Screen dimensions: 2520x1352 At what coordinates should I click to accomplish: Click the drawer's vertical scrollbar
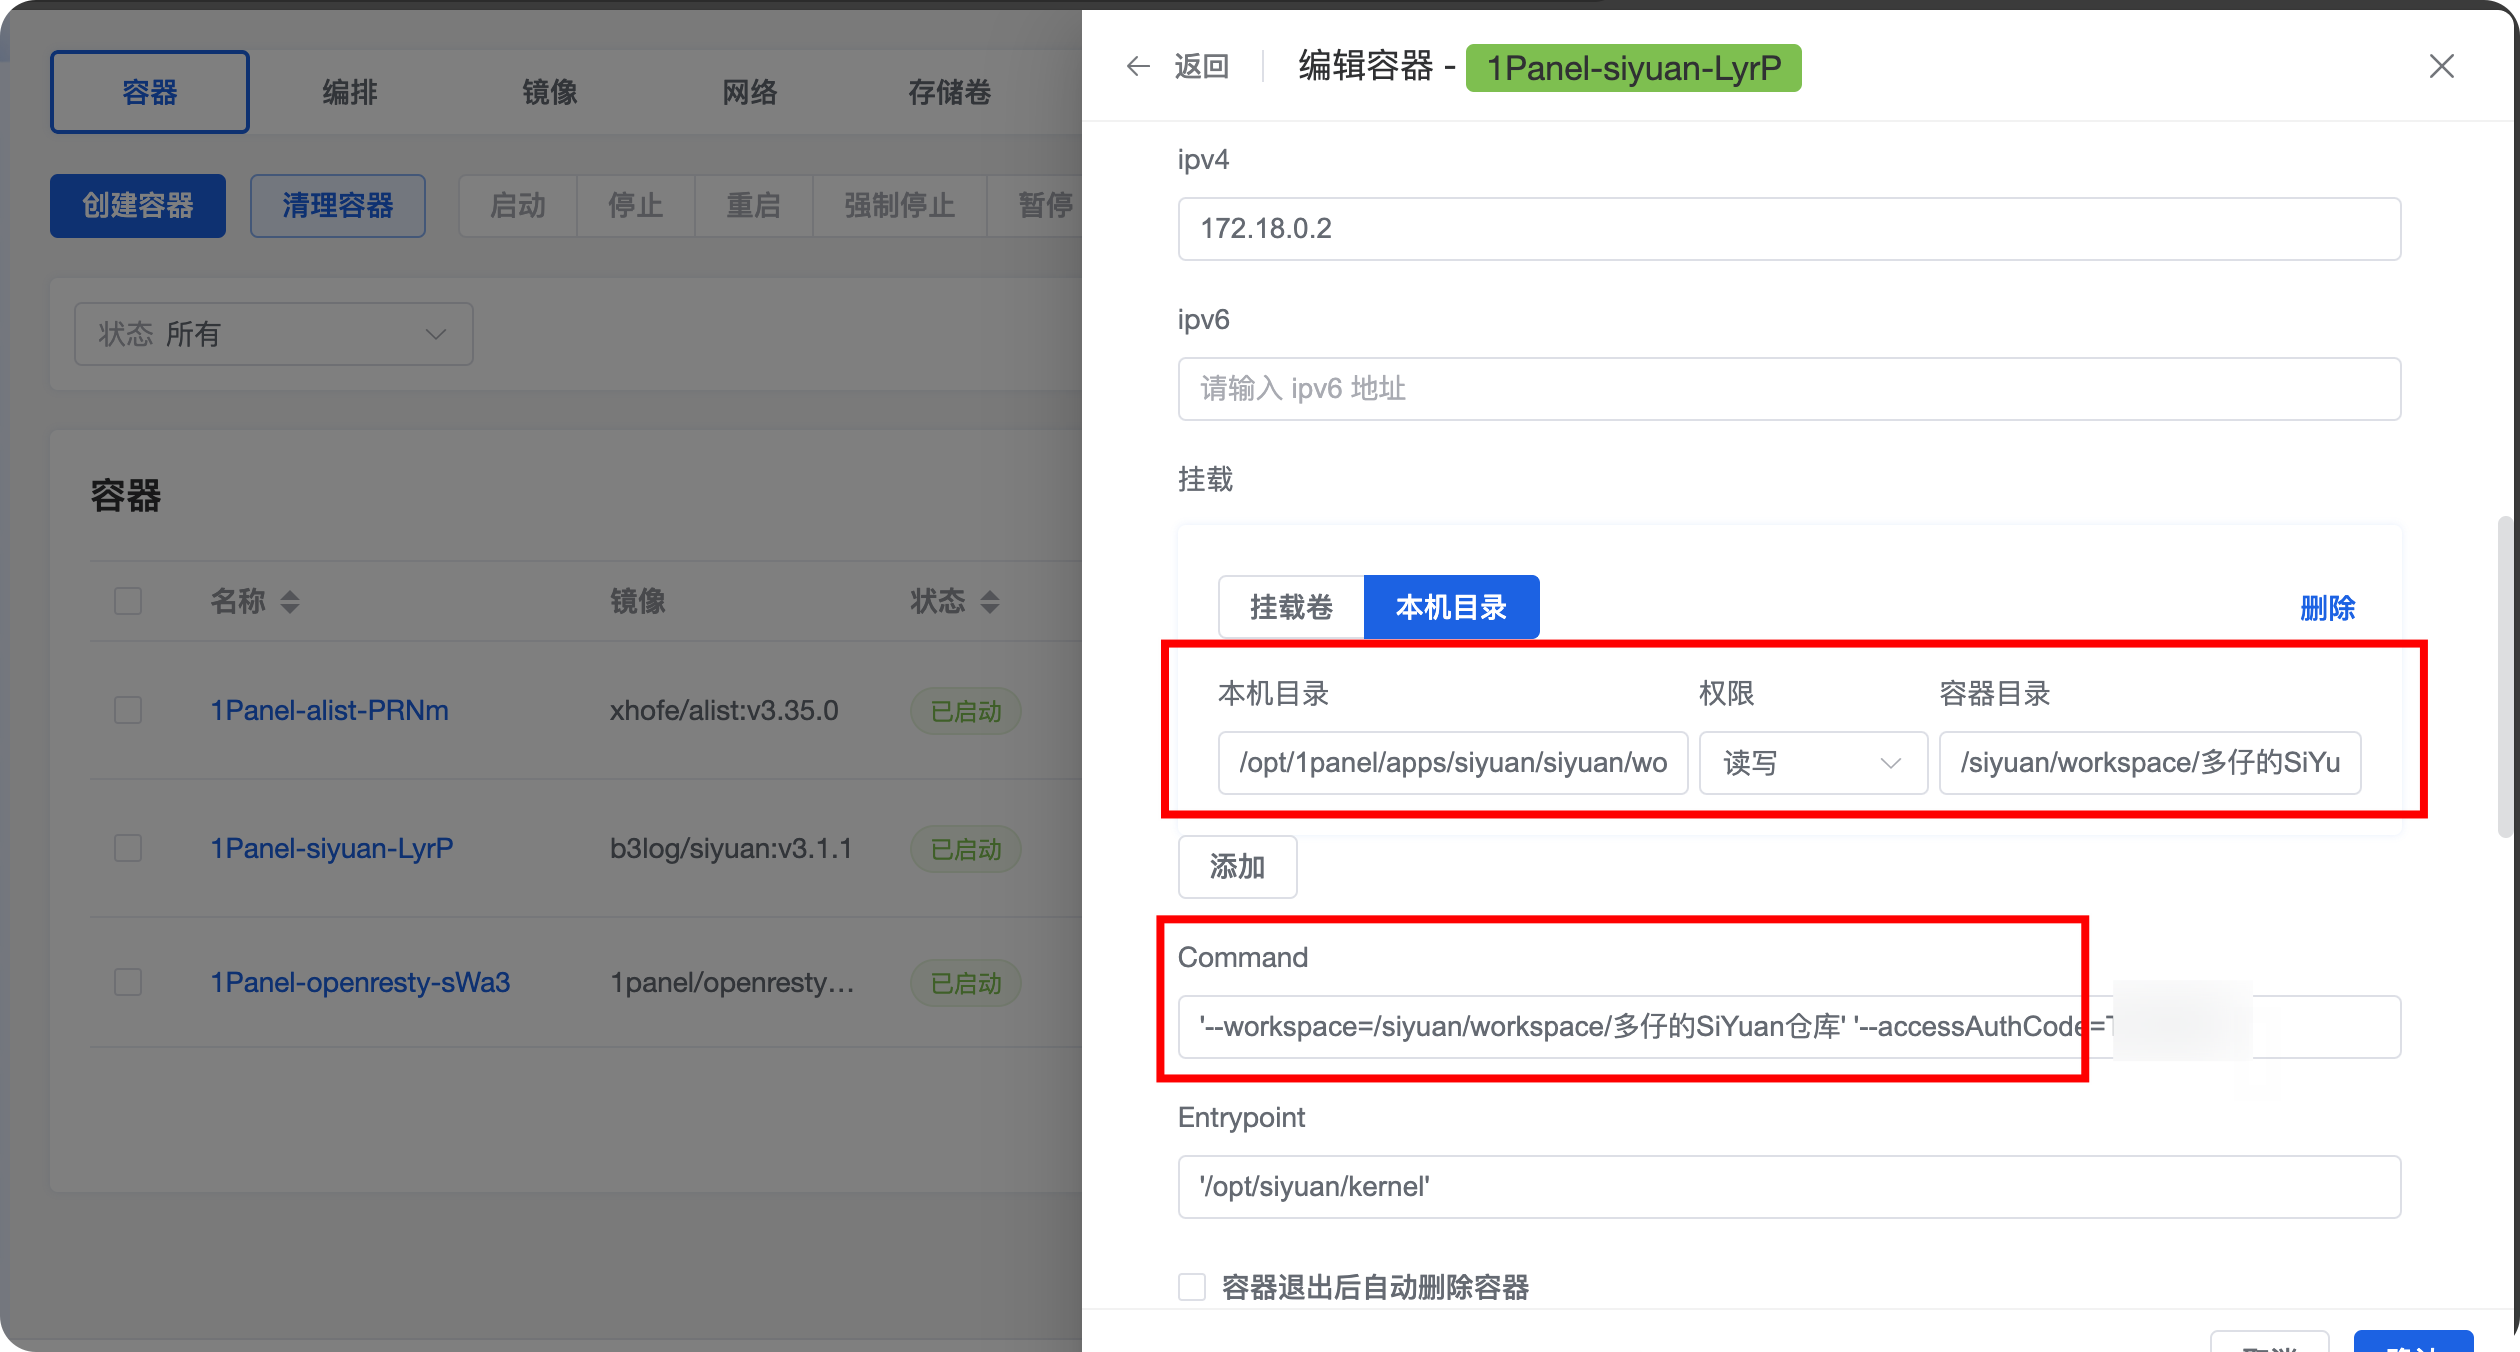pos(2505,676)
